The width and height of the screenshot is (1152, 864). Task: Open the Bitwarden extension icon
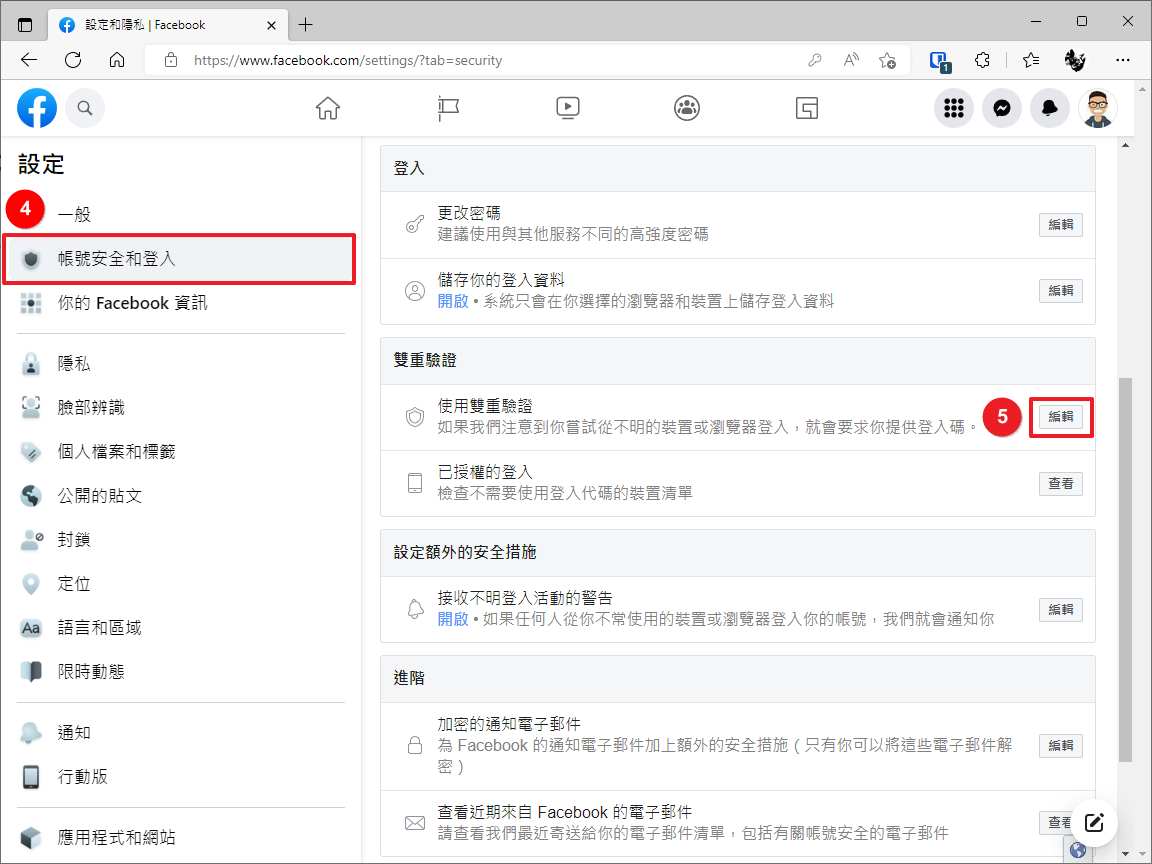pyautogui.click(x=940, y=61)
